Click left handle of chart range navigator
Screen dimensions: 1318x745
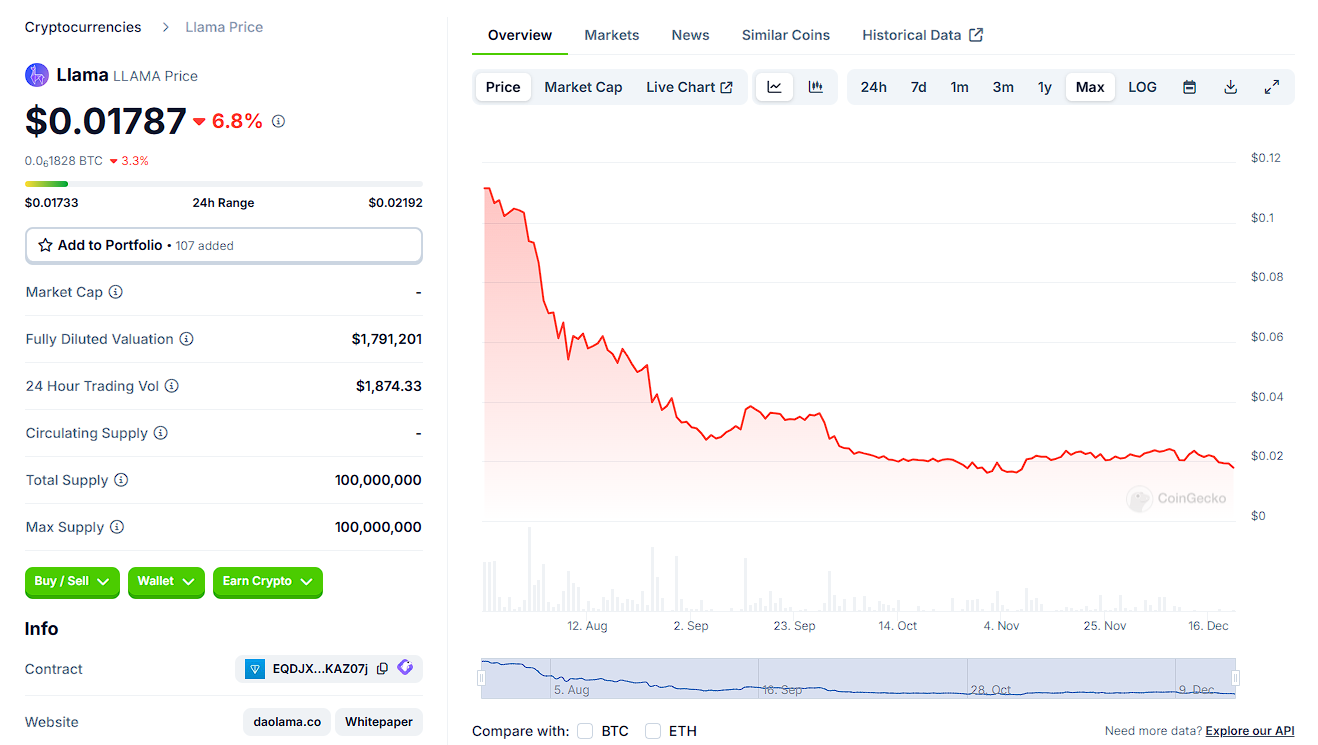click(x=481, y=678)
